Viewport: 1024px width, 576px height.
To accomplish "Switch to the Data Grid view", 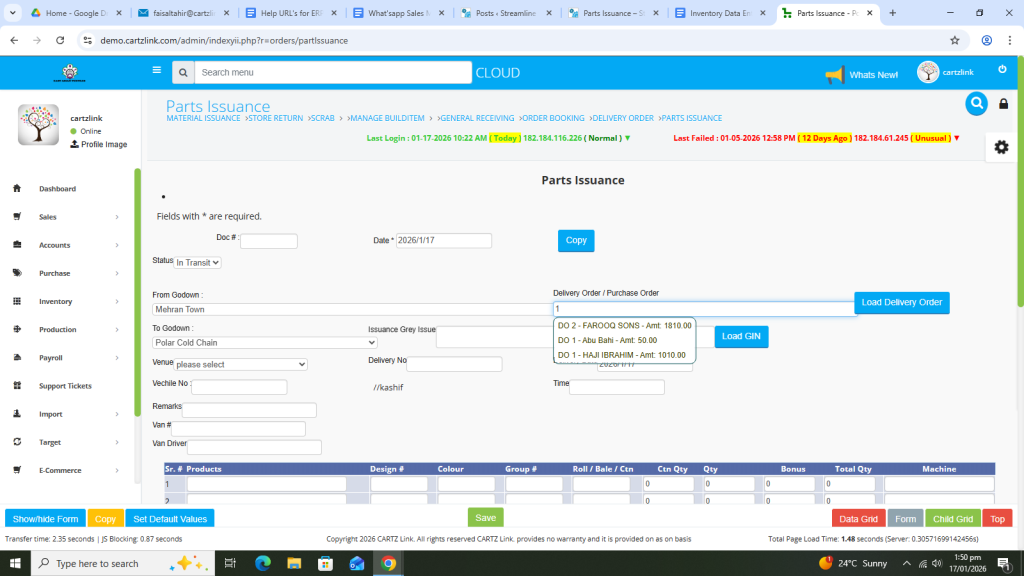I will point(858,519).
